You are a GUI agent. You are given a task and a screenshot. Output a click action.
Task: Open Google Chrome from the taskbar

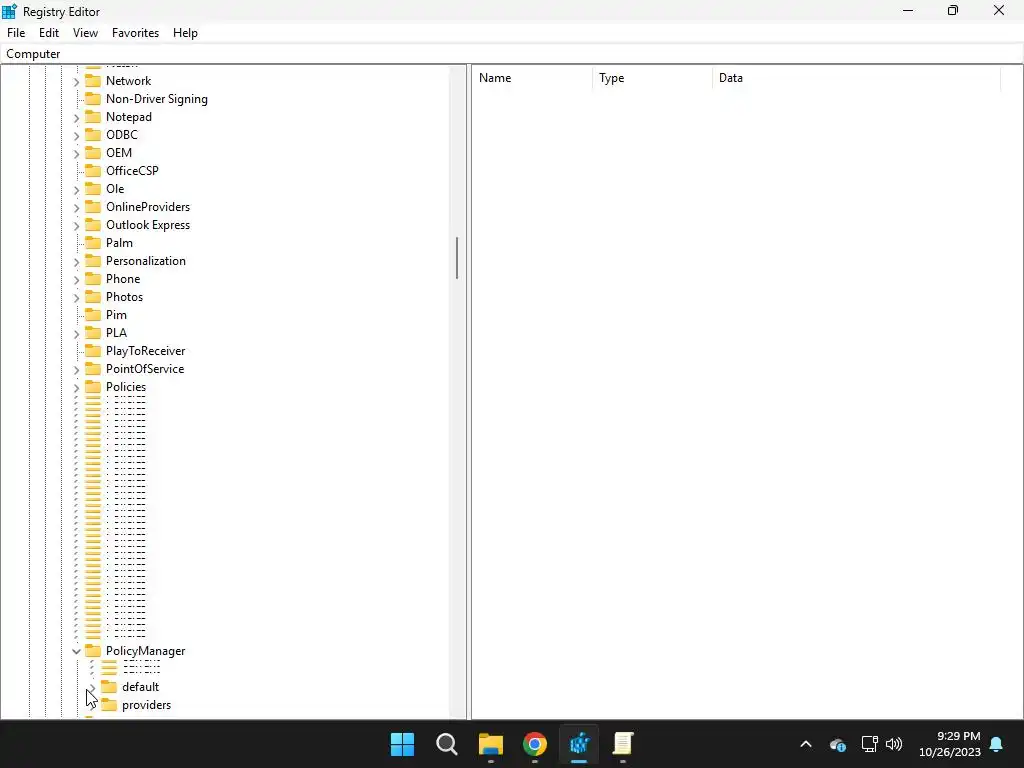(535, 744)
